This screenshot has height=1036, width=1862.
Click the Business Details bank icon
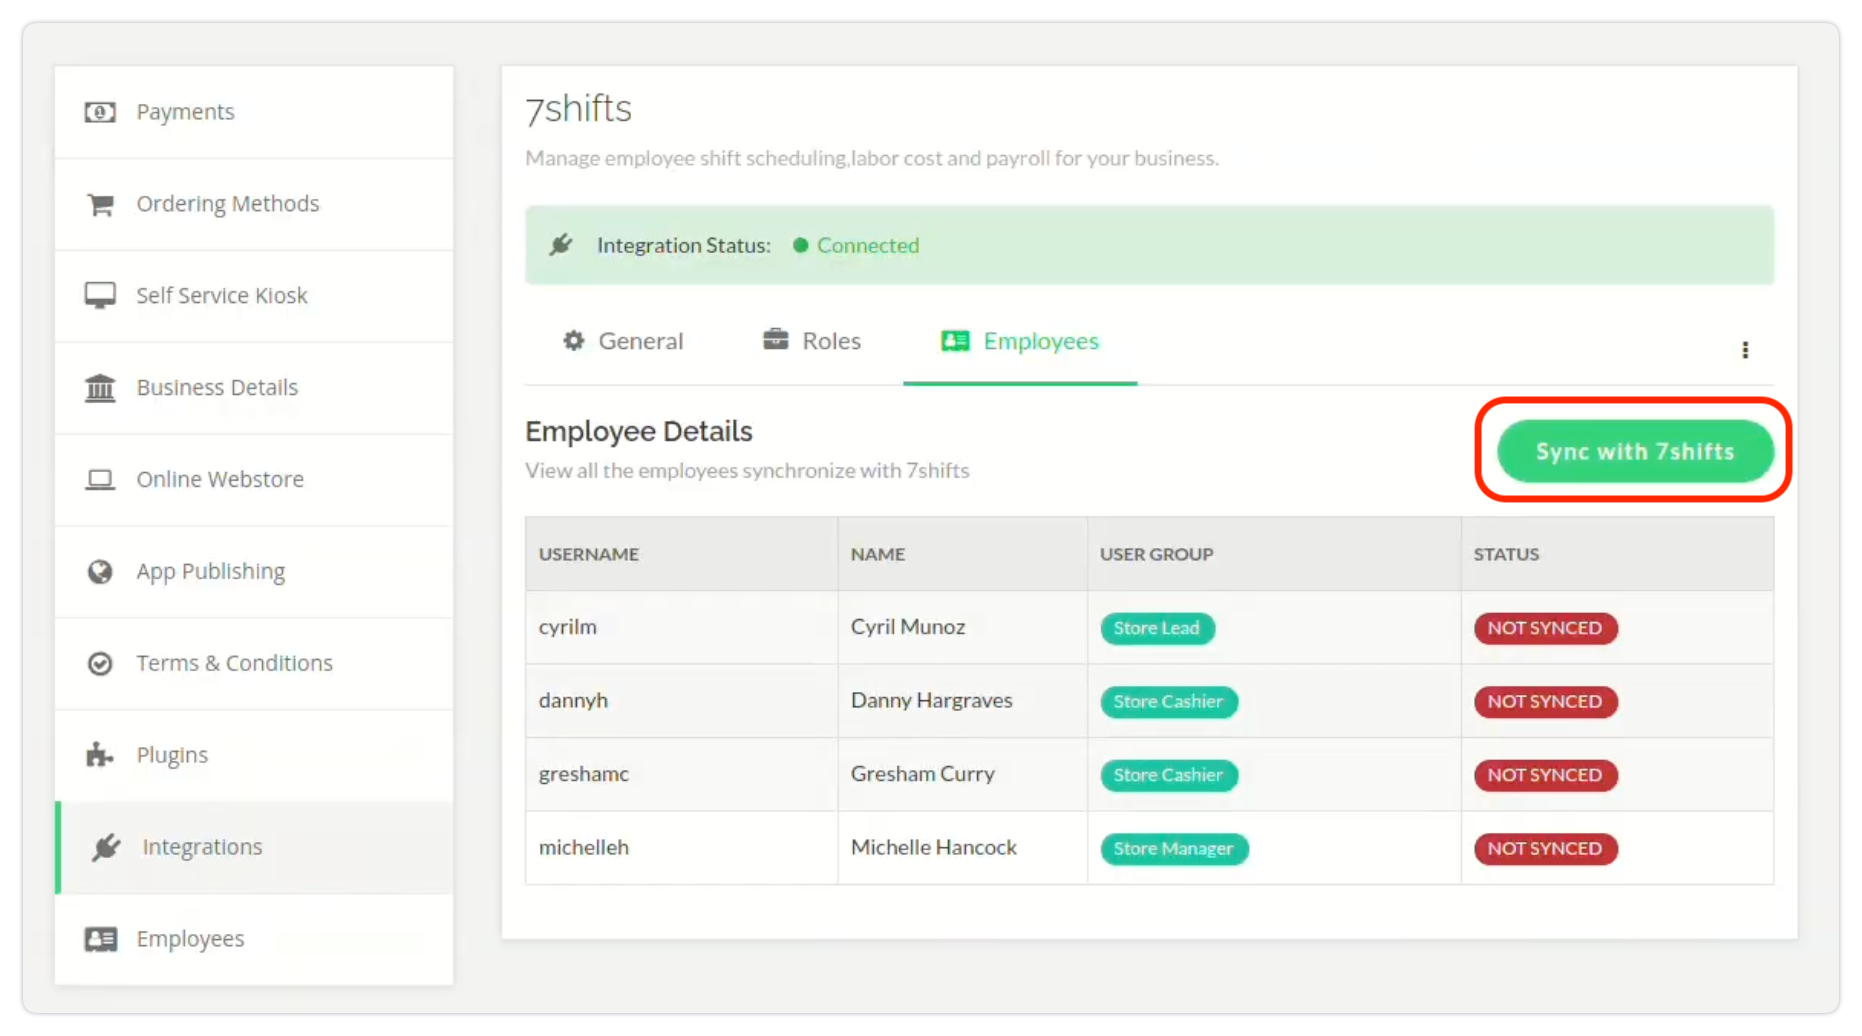tap(100, 388)
